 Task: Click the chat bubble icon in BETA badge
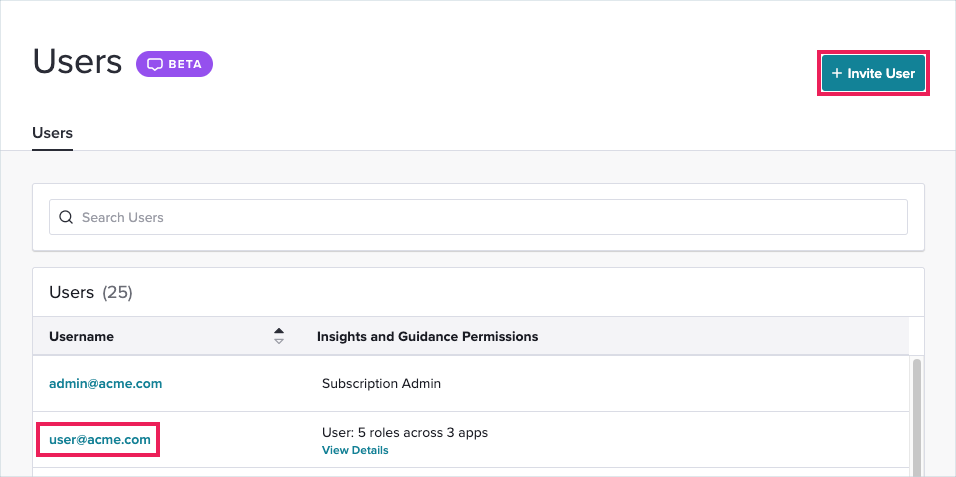coord(155,64)
